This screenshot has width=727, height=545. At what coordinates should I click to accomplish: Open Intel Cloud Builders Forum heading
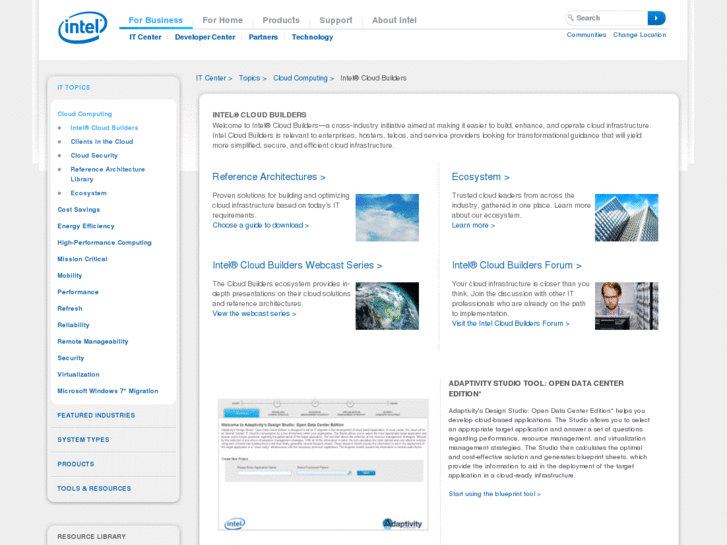click(517, 265)
